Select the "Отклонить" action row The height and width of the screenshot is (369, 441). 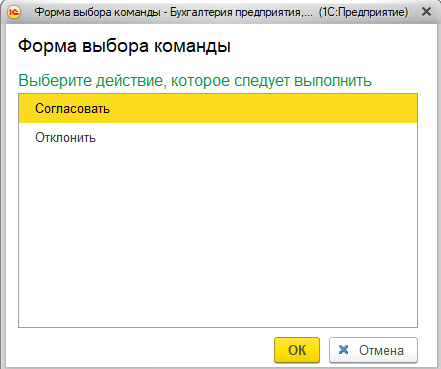tap(218, 137)
